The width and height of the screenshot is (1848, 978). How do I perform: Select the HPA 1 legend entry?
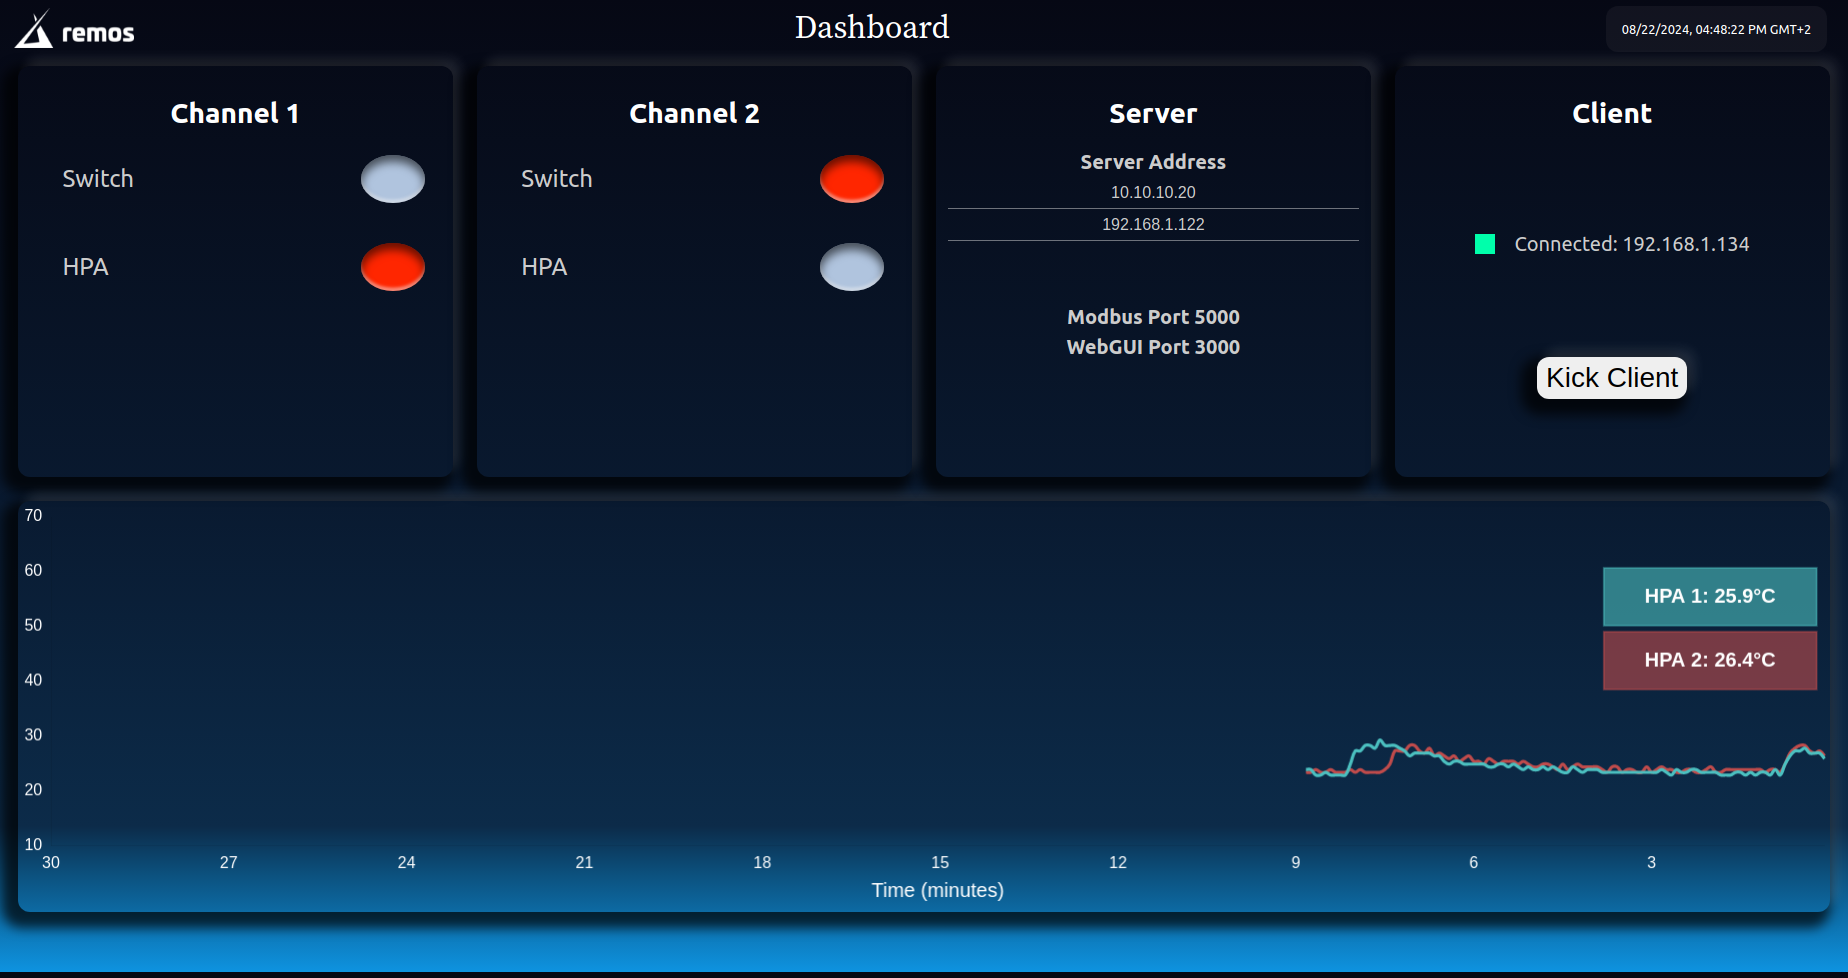pos(1709,596)
